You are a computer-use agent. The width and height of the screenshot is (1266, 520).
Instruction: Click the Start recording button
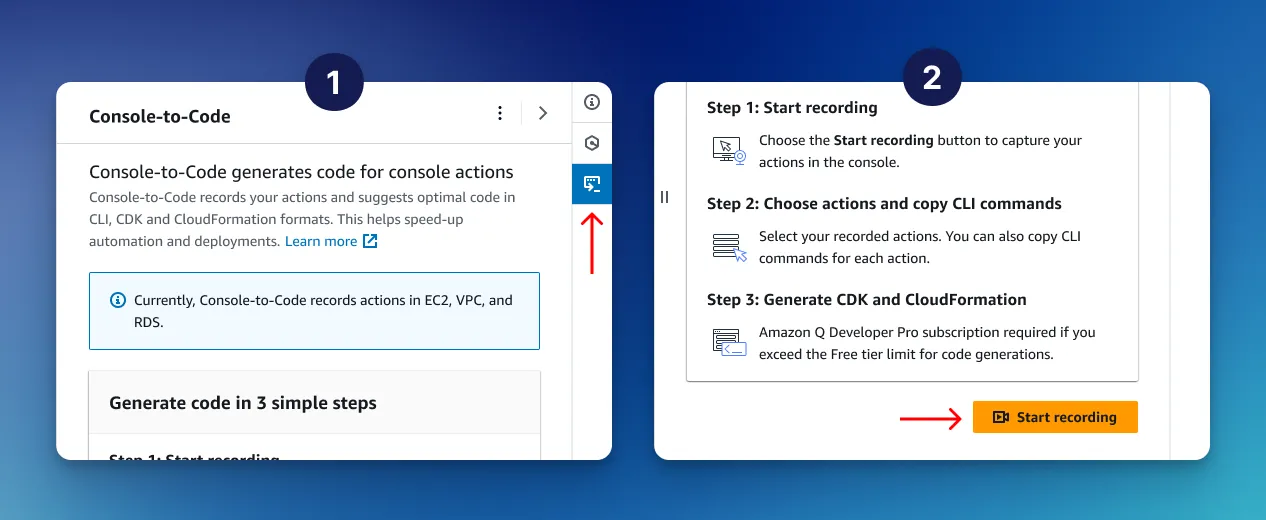click(1055, 417)
